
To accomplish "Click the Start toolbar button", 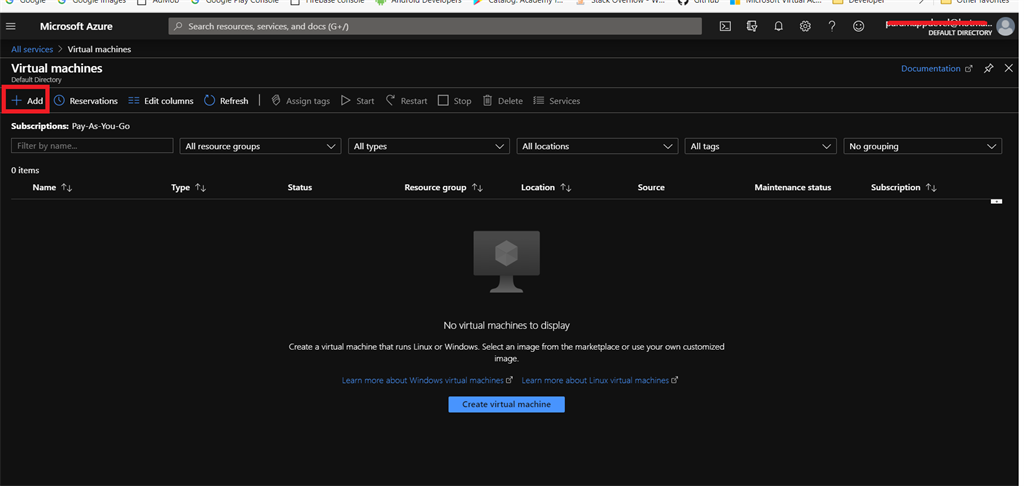I will coord(358,101).
